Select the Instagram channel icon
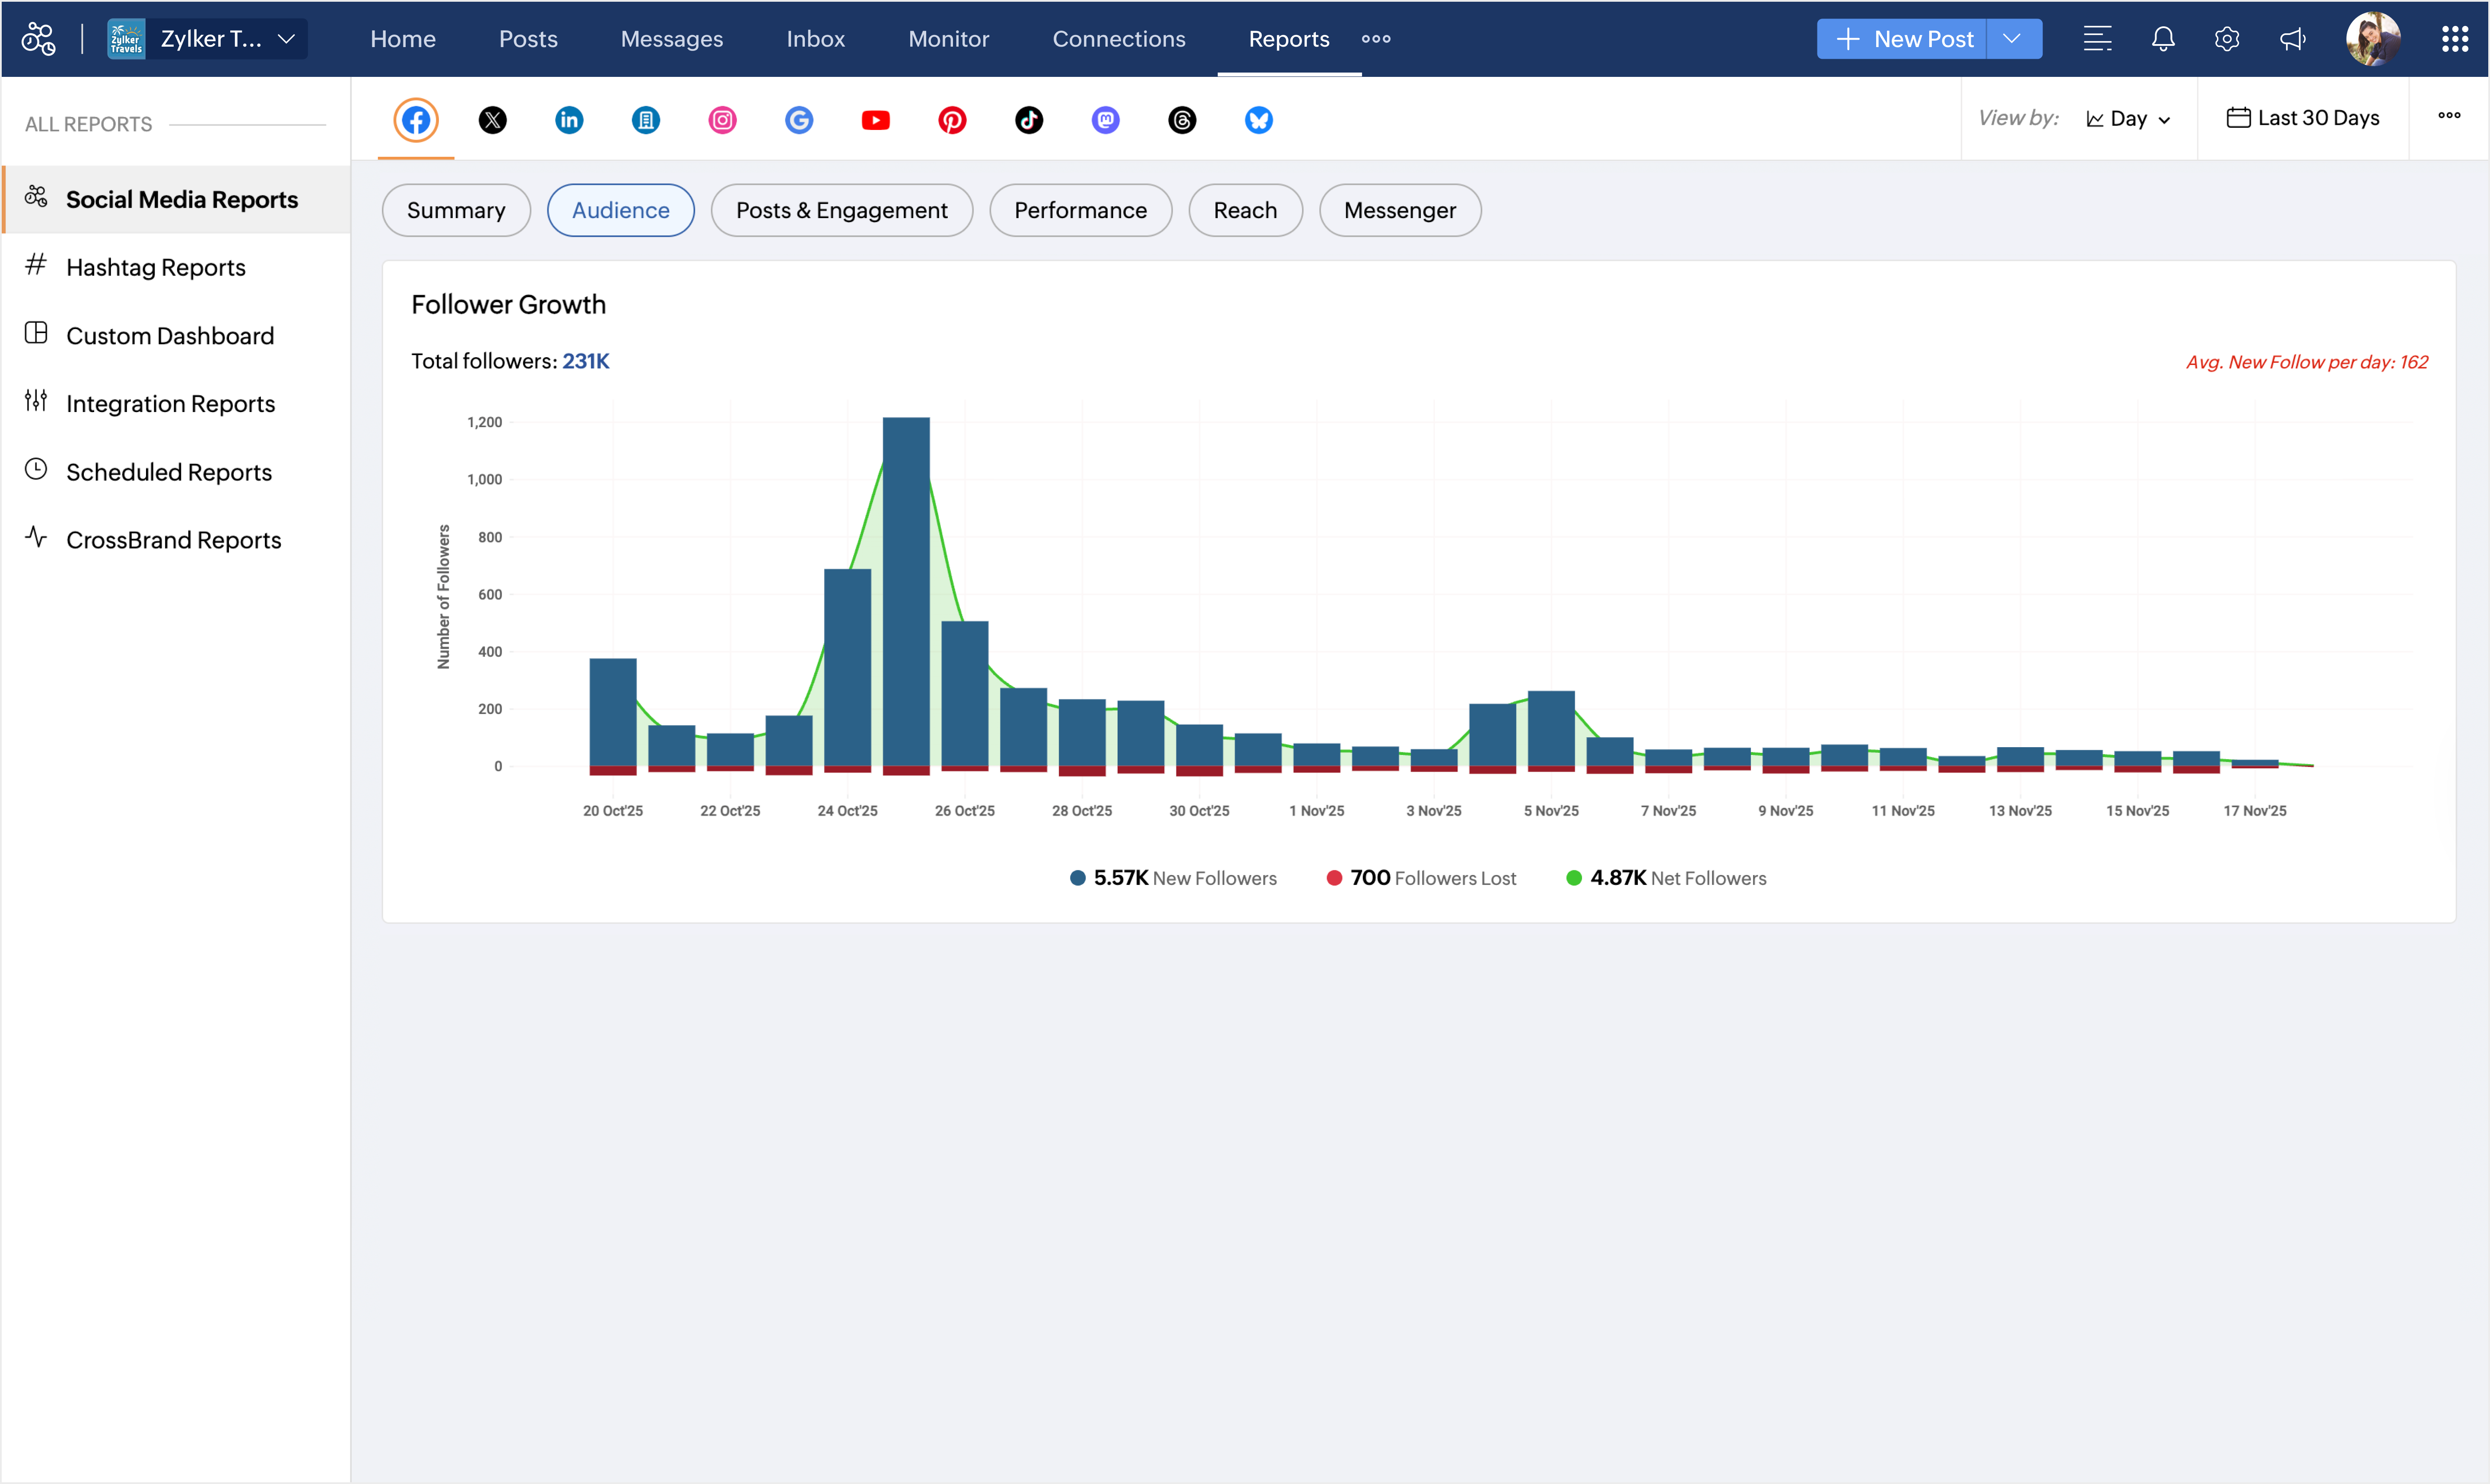The image size is (2490, 1484). 722,120
